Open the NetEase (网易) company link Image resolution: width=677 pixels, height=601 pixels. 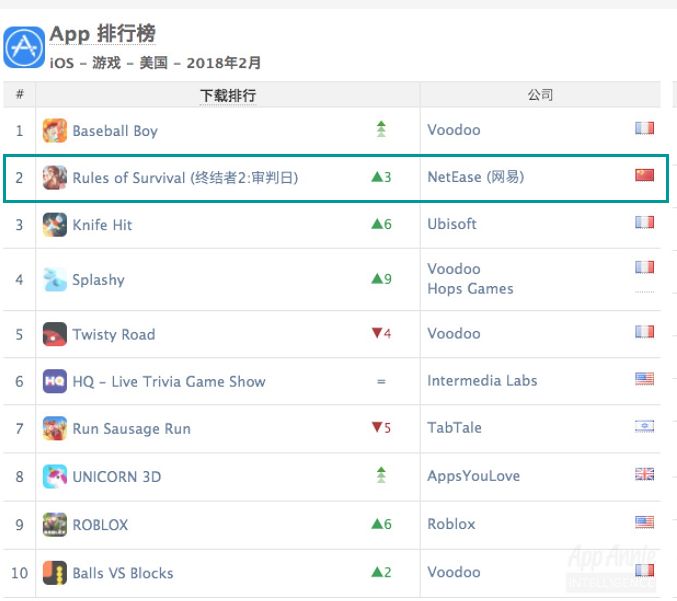475,177
